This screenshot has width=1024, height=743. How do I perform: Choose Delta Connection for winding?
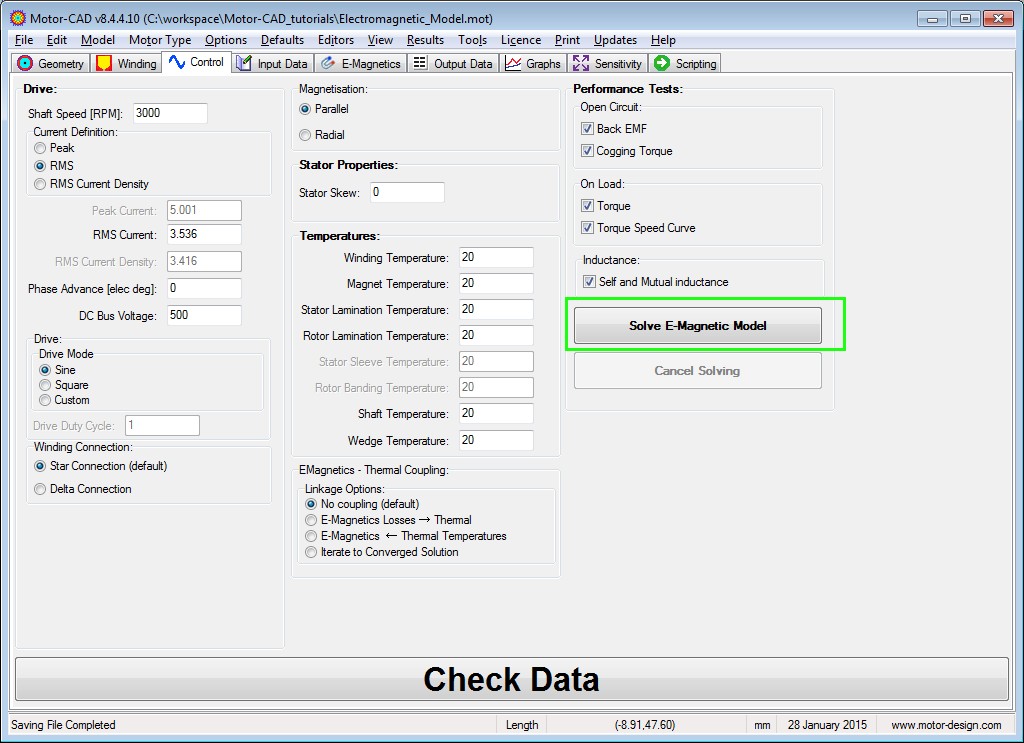point(41,490)
